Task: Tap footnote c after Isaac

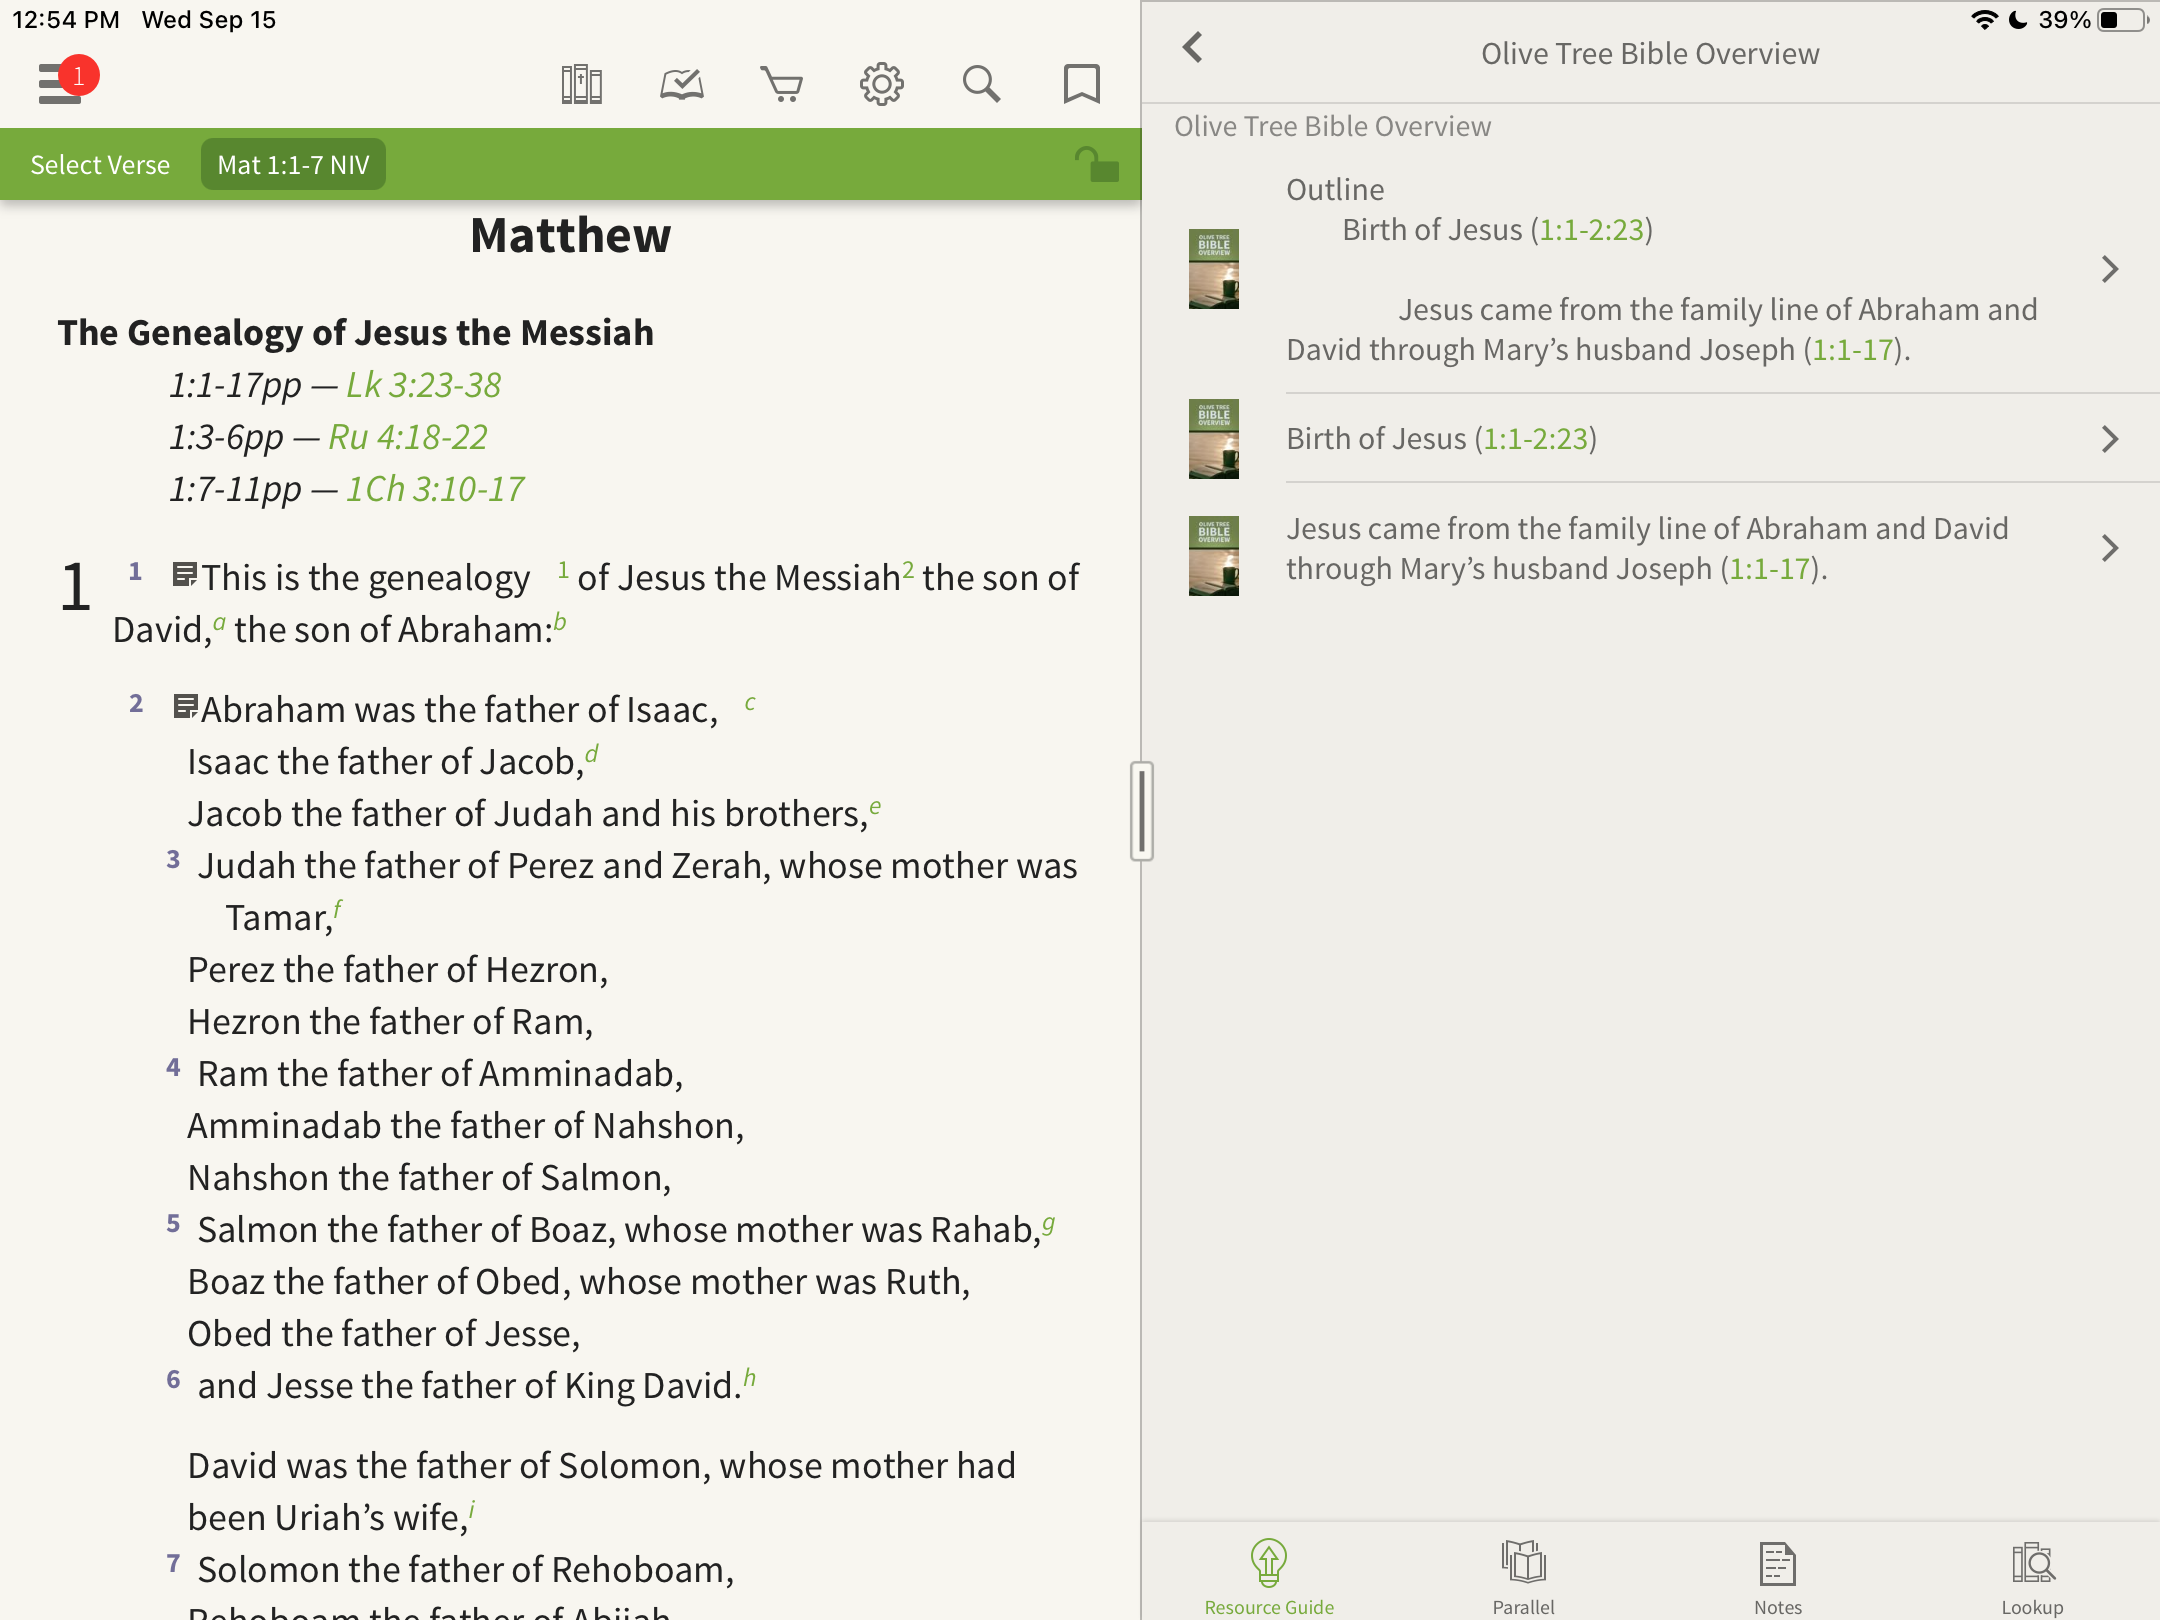Action: click(x=750, y=703)
